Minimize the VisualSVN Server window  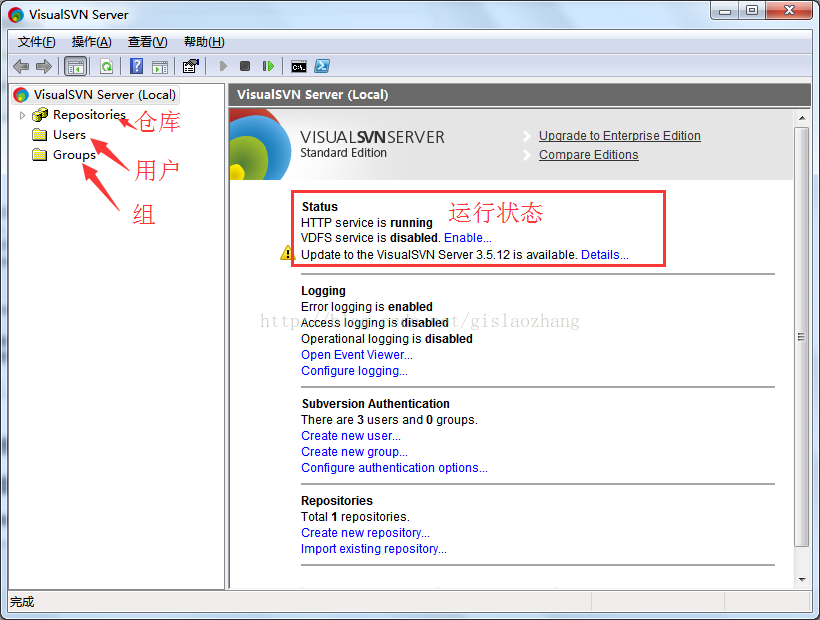click(725, 11)
